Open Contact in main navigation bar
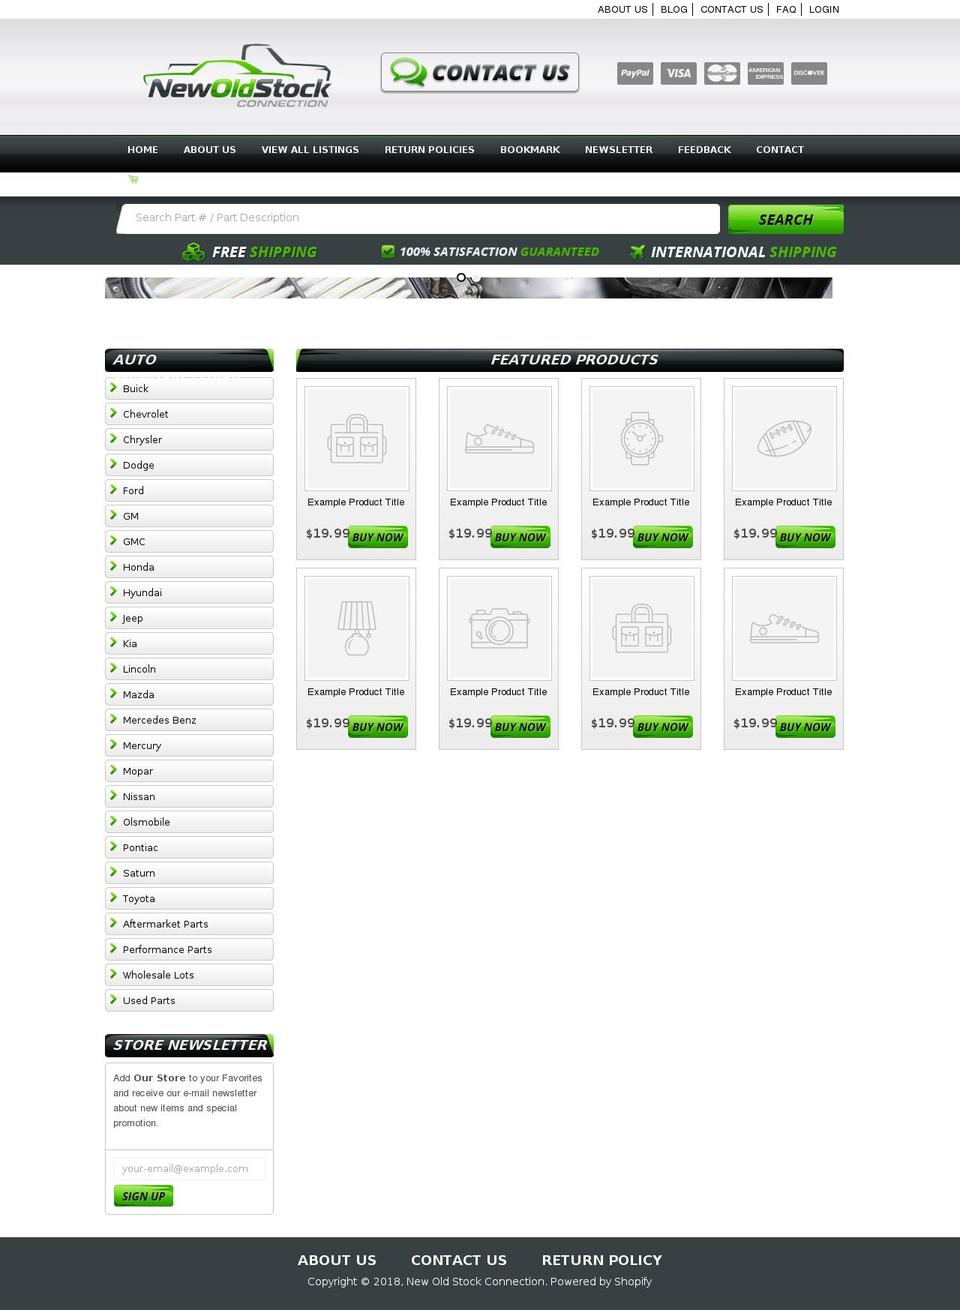This screenshot has width=960, height=1310. pyautogui.click(x=780, y=150)
